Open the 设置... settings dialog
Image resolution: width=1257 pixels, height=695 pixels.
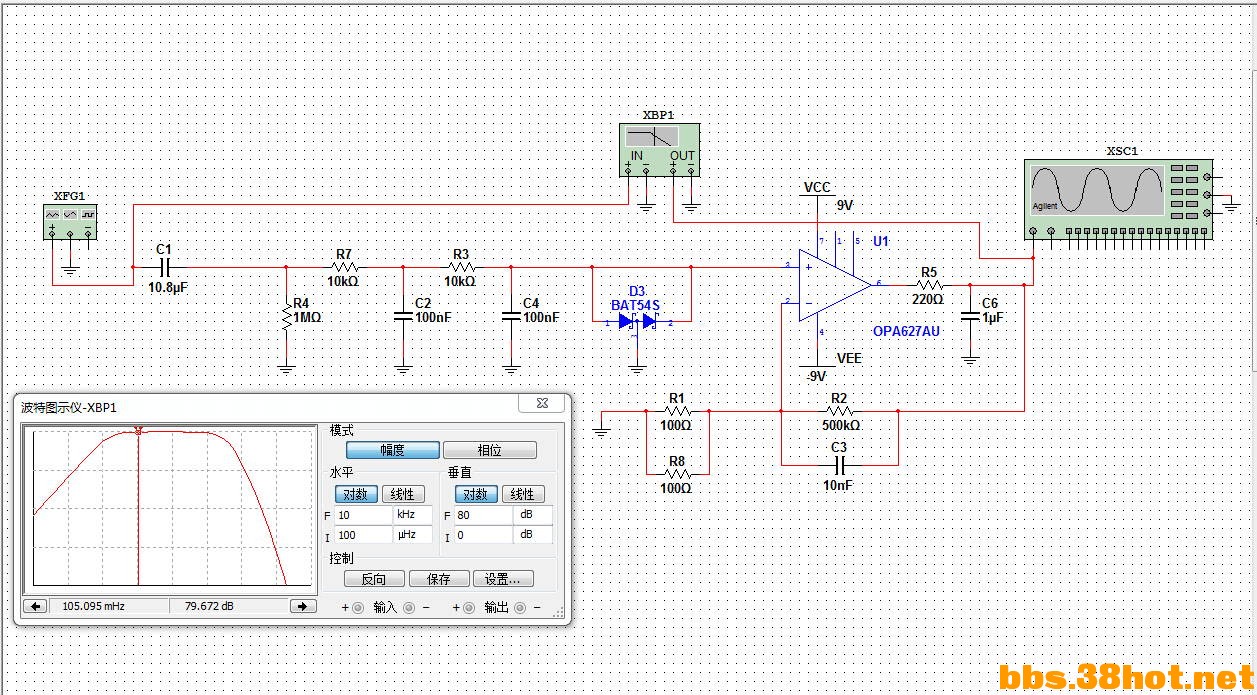tap(503, 579)
